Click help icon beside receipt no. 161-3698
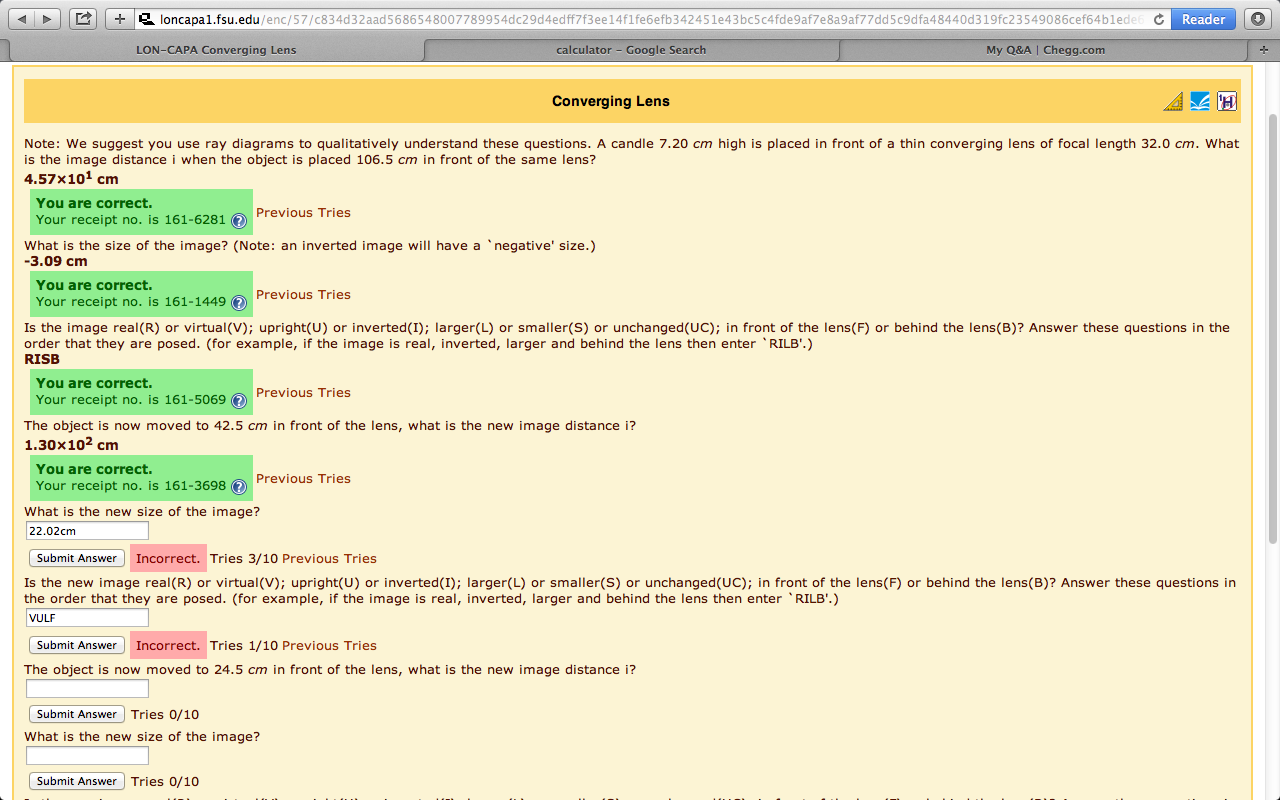This screenshot has width=1280, height=800. (239, 487)
